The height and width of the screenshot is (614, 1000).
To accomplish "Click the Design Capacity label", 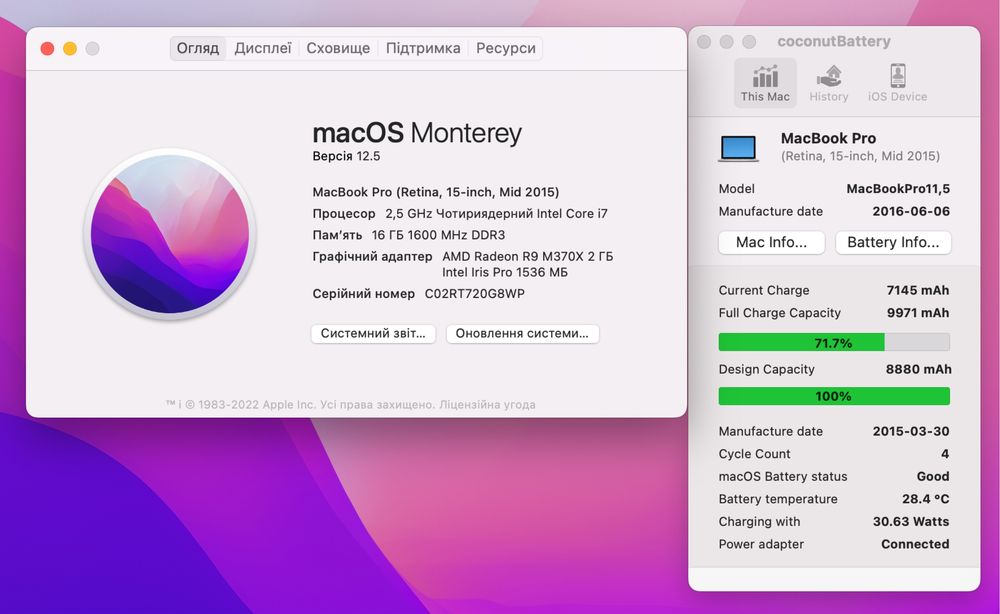I will coord(767,369).
